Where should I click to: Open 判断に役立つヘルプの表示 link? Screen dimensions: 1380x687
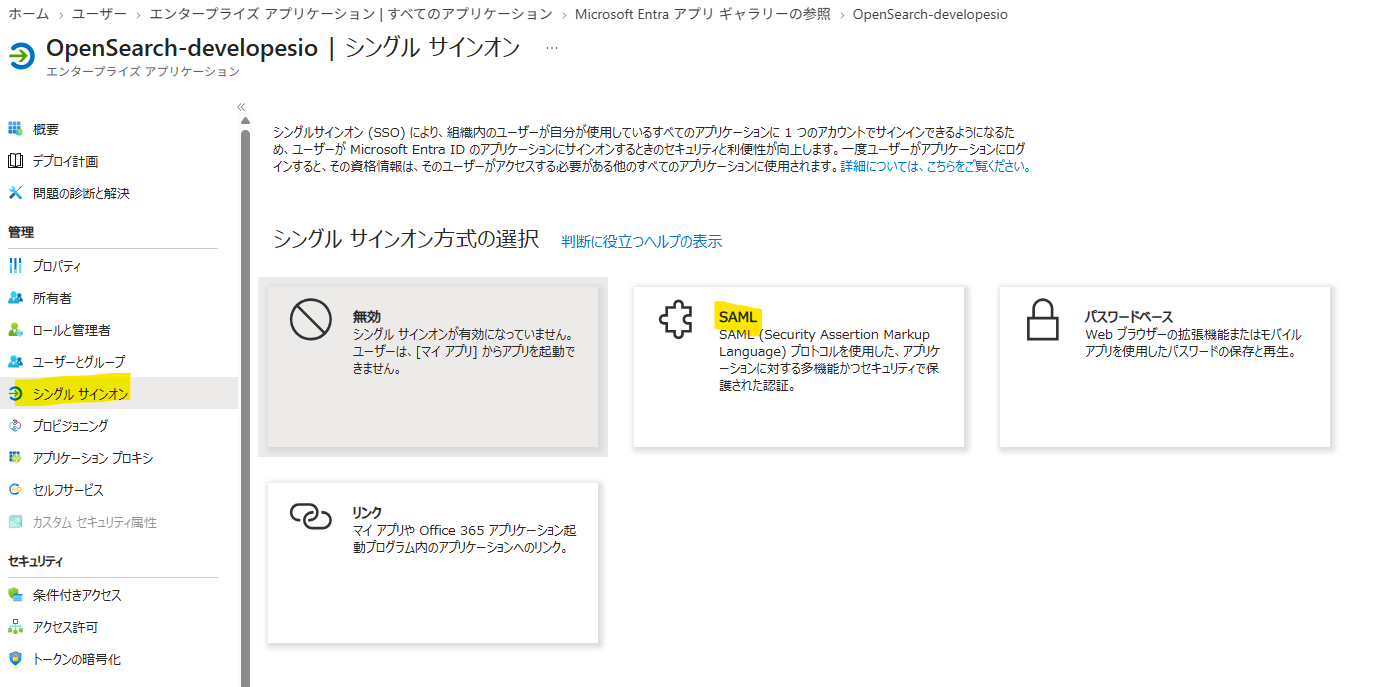[641, 241]
